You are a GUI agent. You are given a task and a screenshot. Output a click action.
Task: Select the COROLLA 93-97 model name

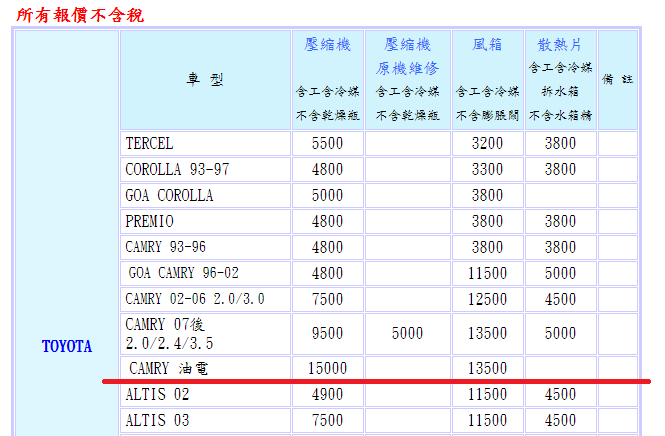coord(177,169)
